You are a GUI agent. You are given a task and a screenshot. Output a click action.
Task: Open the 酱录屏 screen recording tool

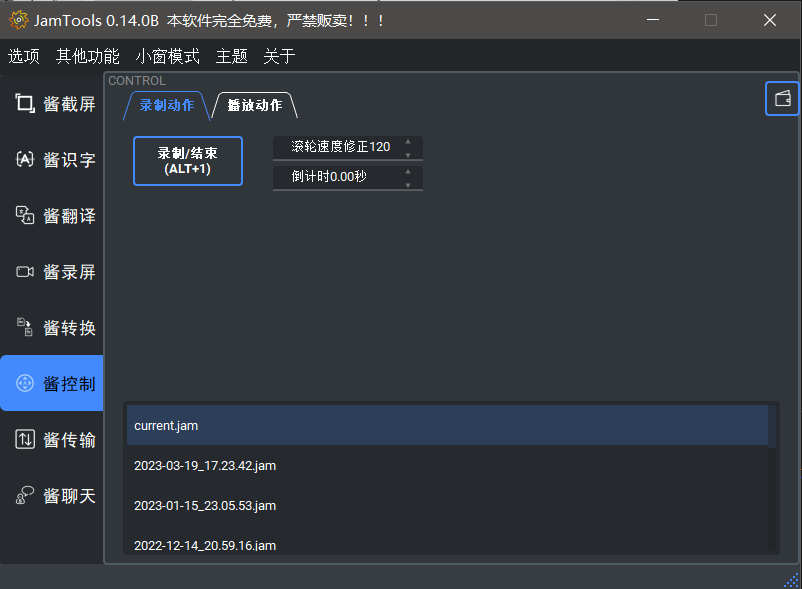[x=52, y=271]
